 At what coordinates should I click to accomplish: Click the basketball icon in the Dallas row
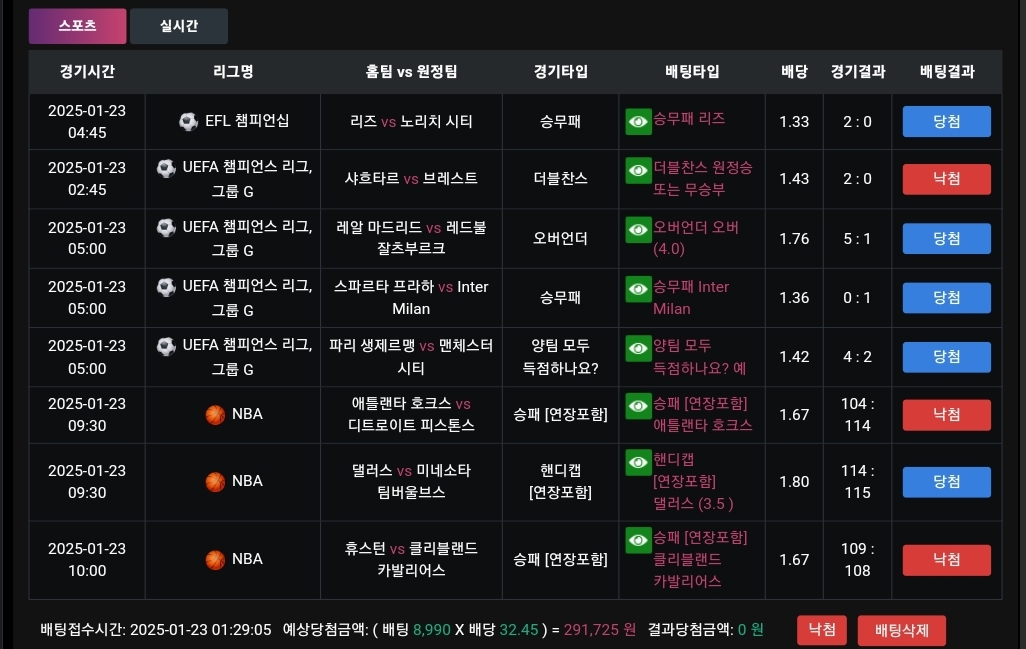point(215,481)
